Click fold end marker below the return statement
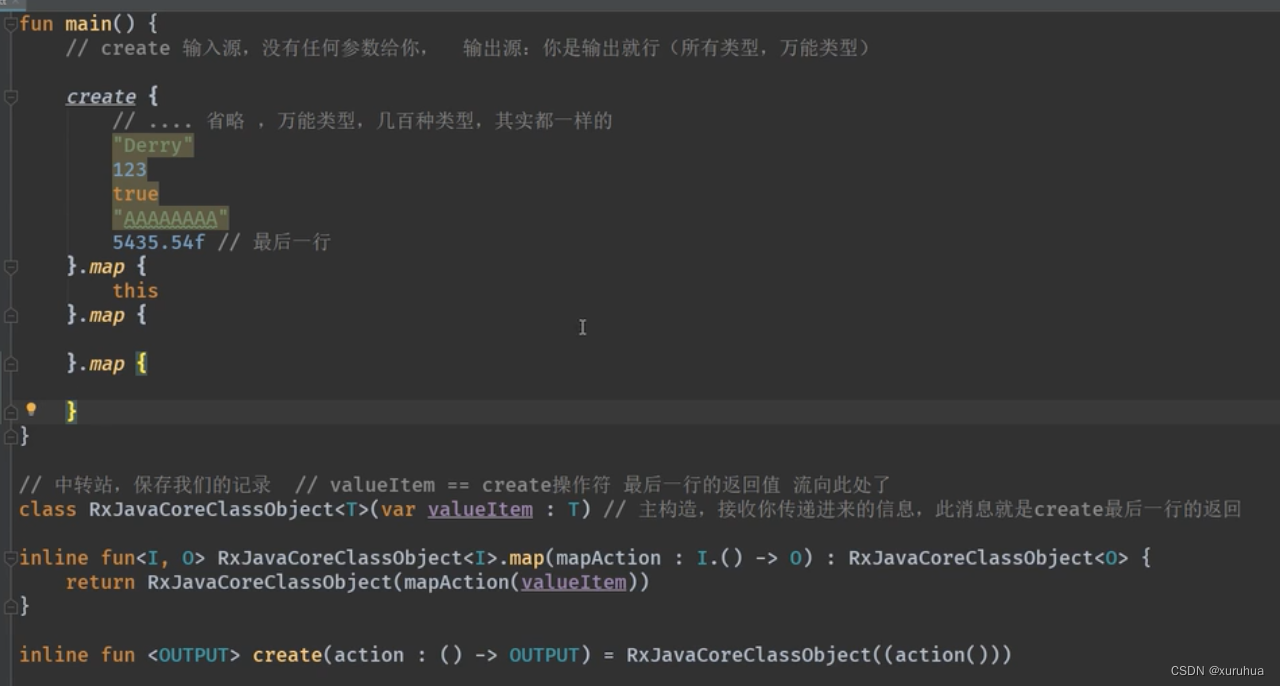 10,606
